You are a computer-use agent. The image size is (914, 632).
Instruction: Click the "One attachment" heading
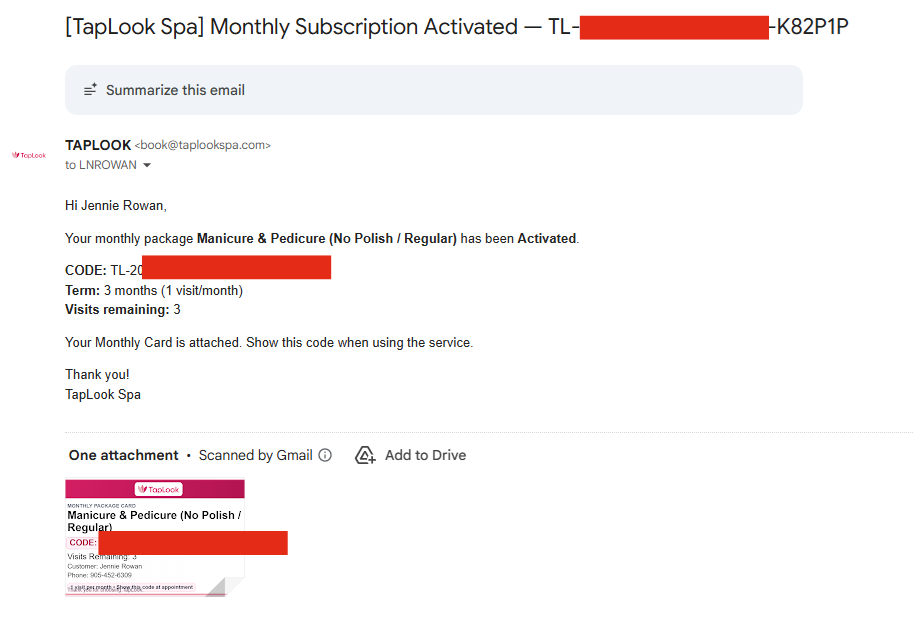[x=123, y=455]
